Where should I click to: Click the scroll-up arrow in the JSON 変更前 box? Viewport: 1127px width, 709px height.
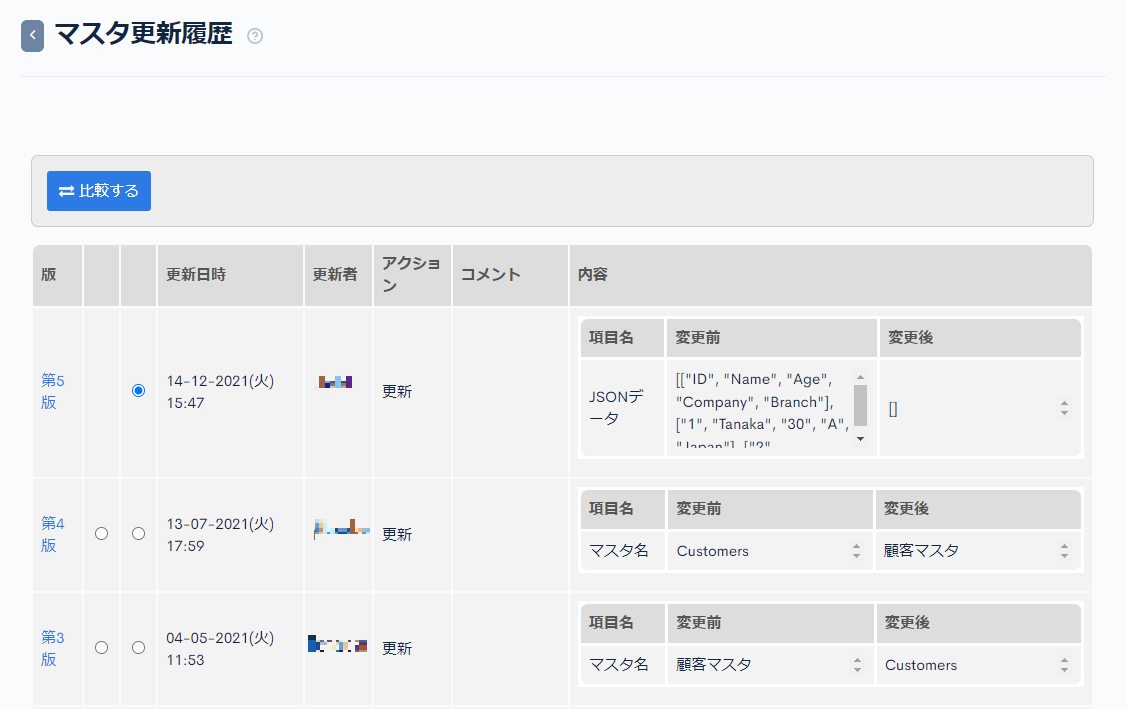(860, 378)
